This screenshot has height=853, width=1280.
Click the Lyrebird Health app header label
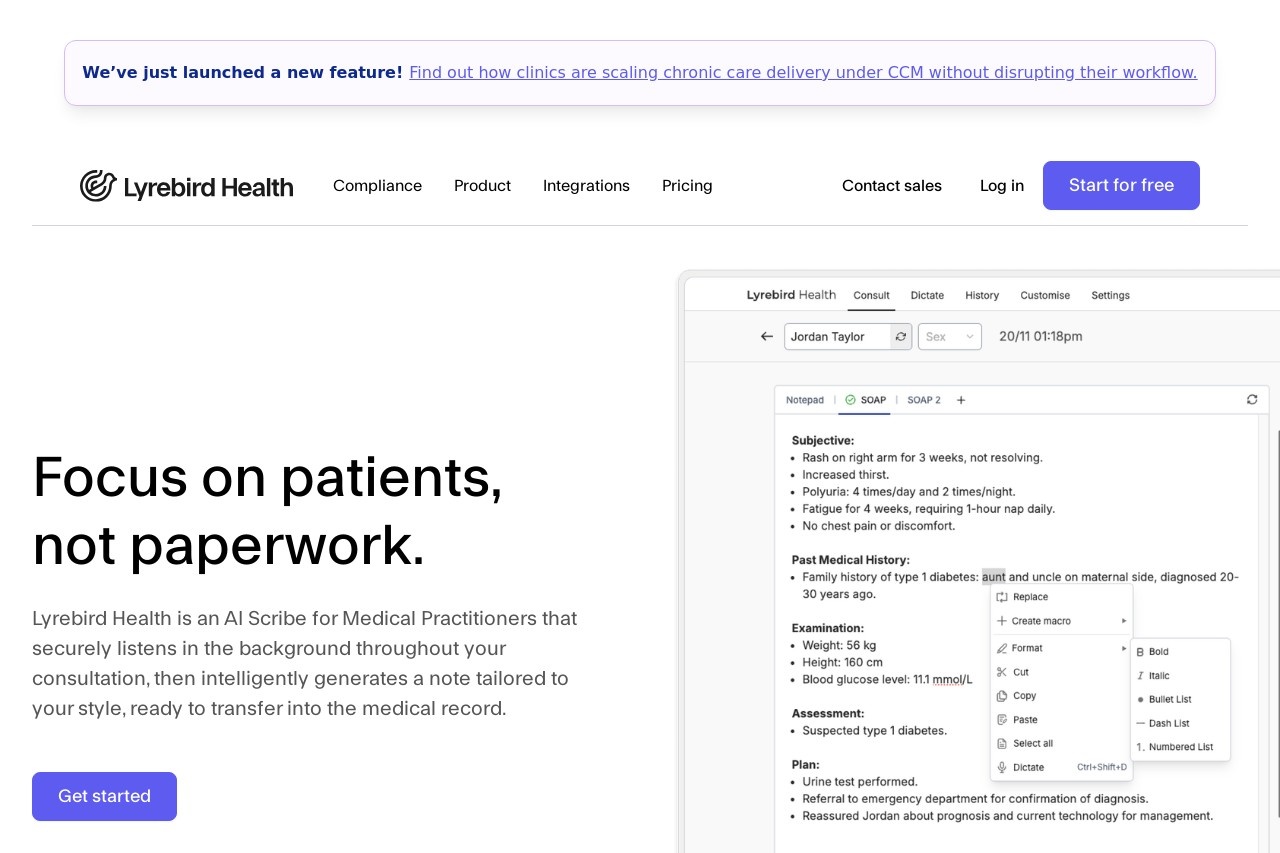coord(791,295)
